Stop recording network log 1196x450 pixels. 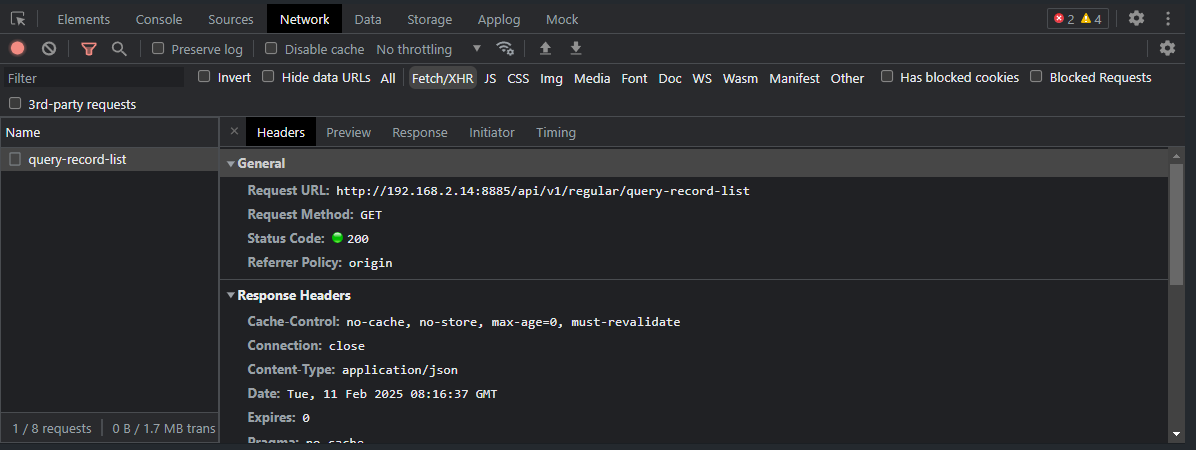(18, 48)
